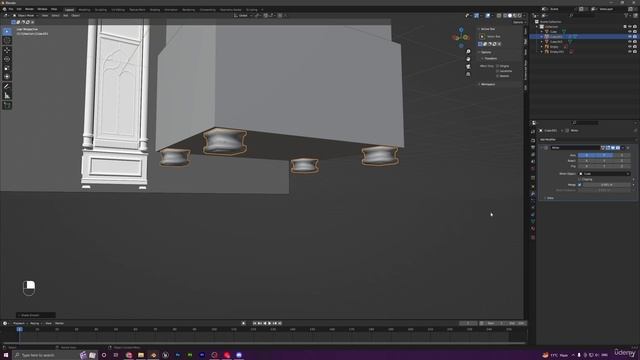
Task: Switch to the Shading workspace tab
Action: pyautogui.click(x=155, y=9)
